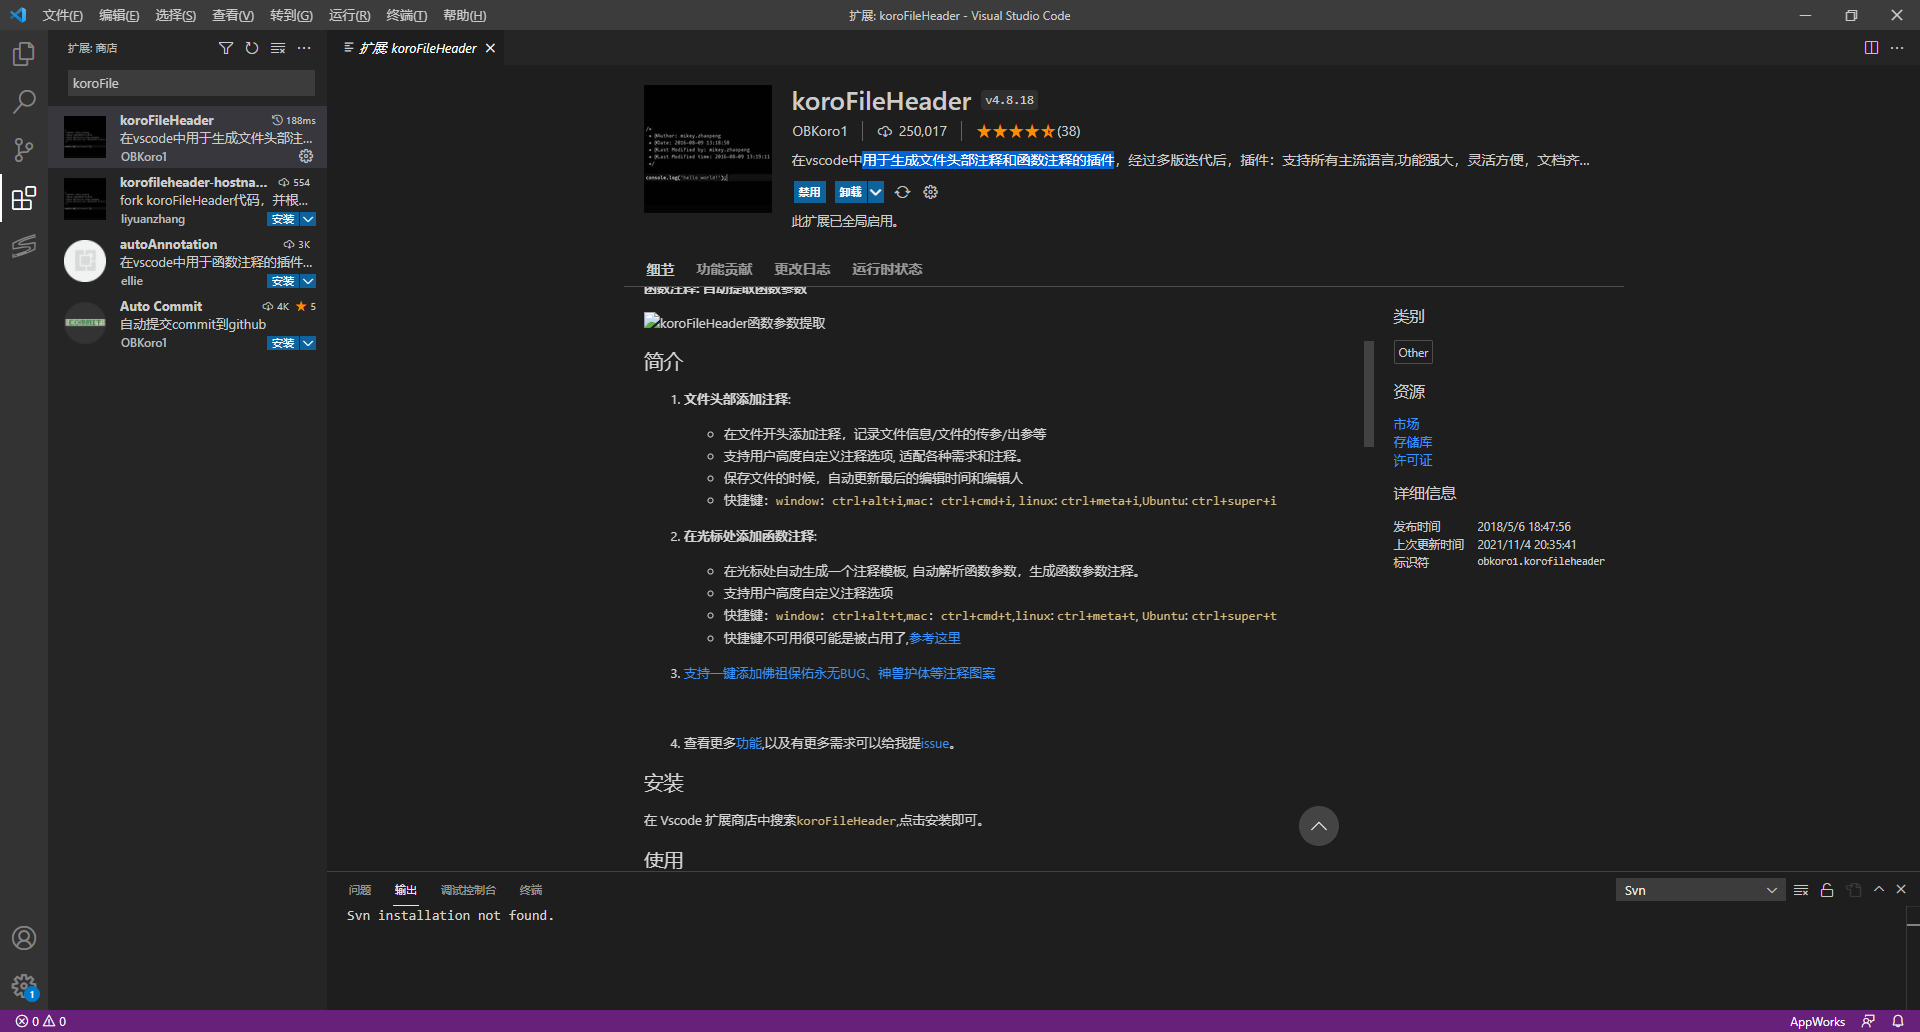The image size is (1920, 1032).
Task: Click the Other category tag
Action: (x=1413, y=352)
